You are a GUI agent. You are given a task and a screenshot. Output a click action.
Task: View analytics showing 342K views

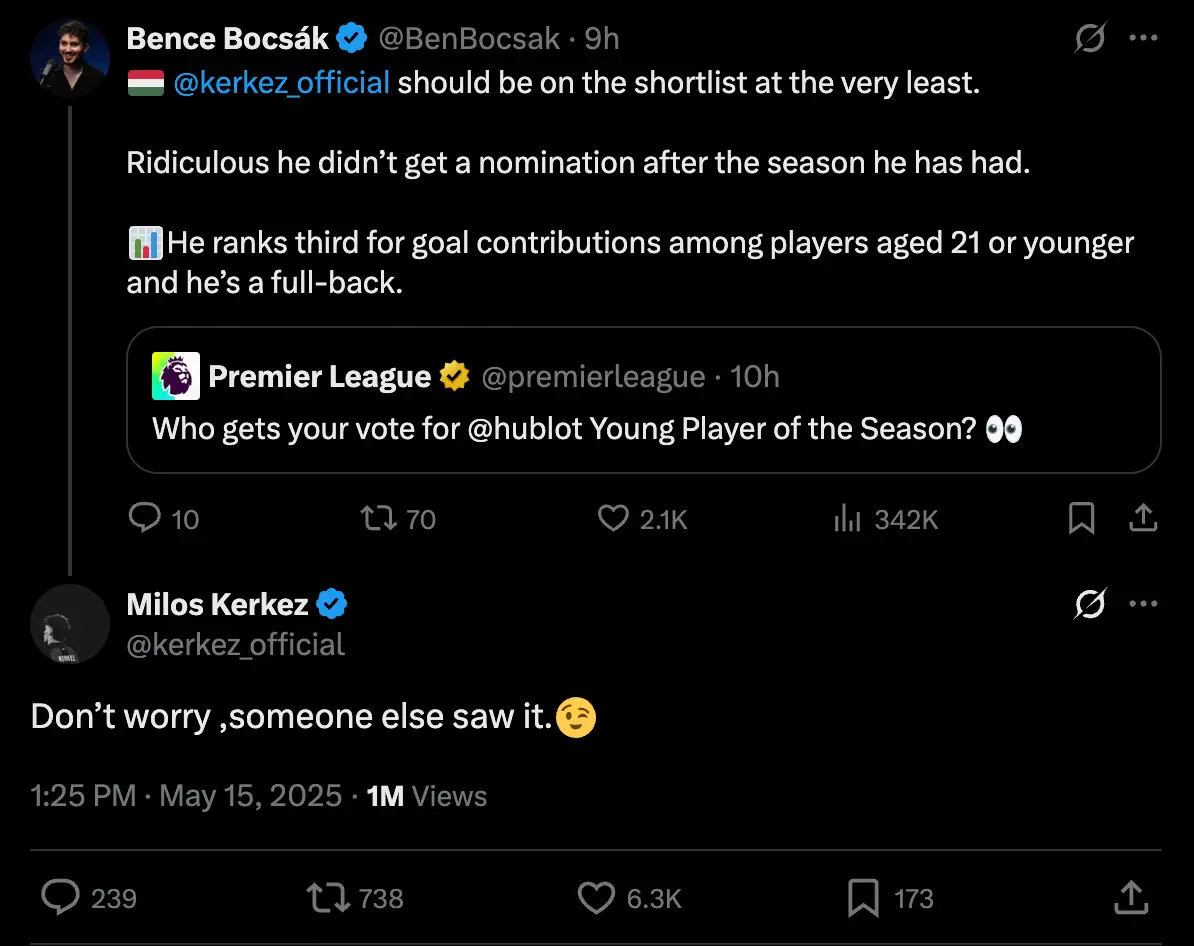(847, 518)
